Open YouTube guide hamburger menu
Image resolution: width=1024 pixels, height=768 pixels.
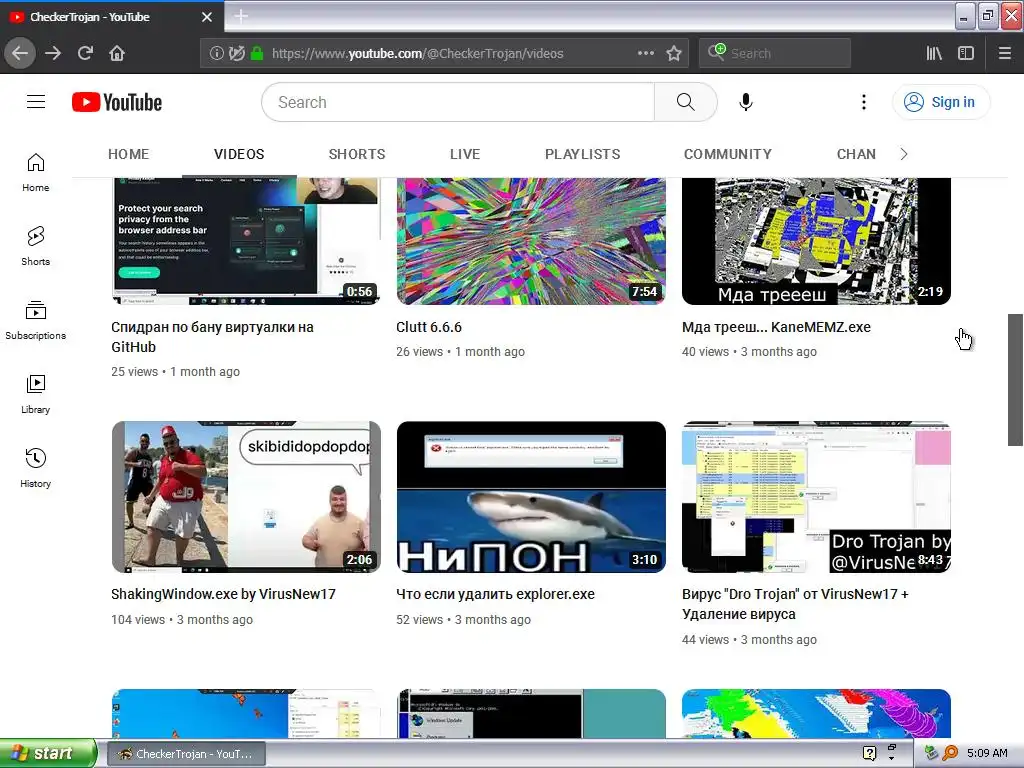point(36,102)
